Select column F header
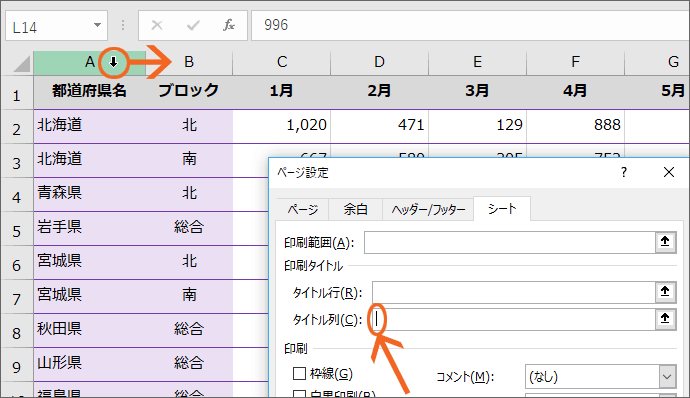The height and width of the screenshot is (398, 690). point(576,63)
